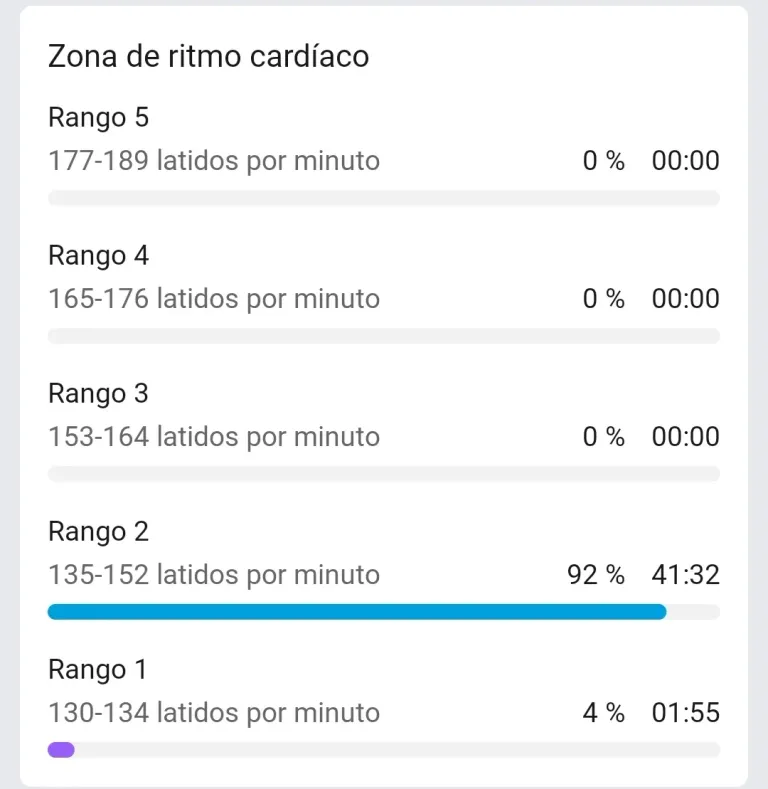
Task: Click the 153-164 latidos por minuto text
Action: tap(214, 437)
